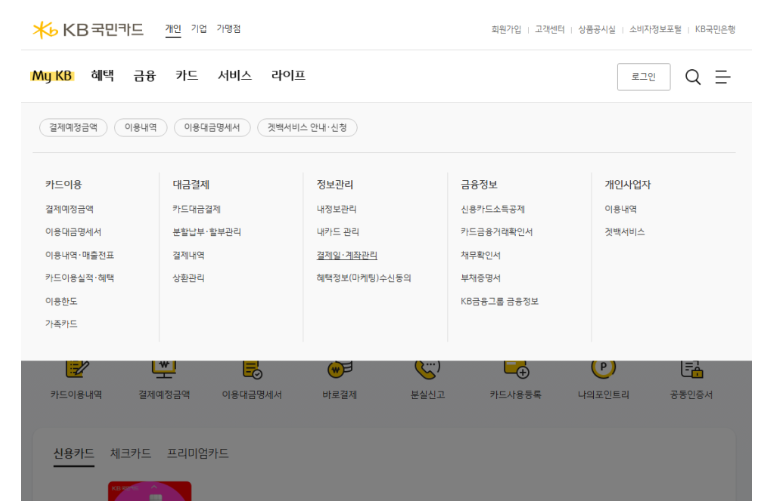Open the search magnifier icon
Image resolution: width=775 pixels, height=502 pixels.
pos(692,77)
